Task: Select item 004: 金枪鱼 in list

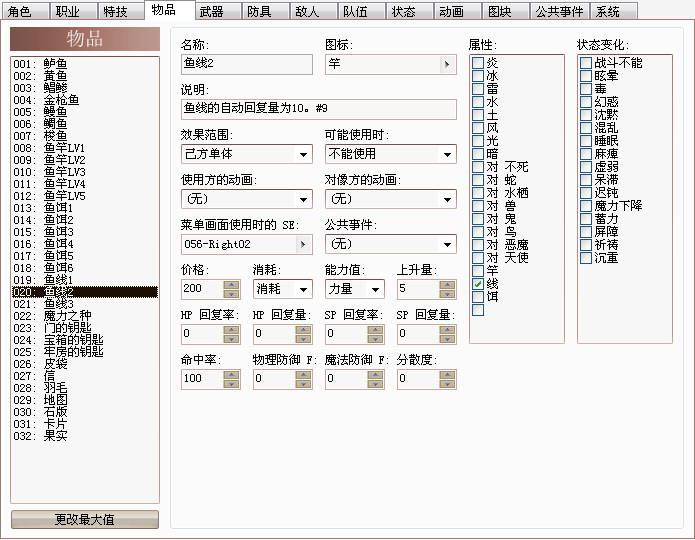Action: coord(85,100)
